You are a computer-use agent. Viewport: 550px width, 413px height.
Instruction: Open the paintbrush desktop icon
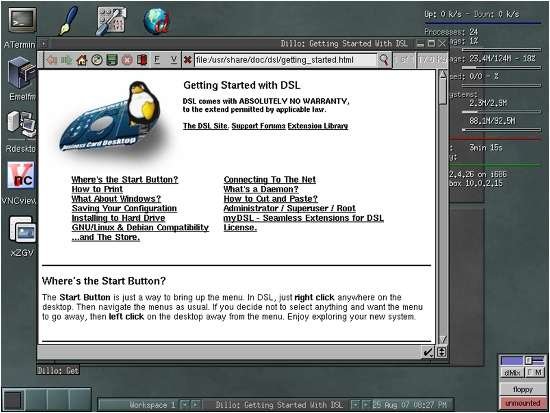68,20
